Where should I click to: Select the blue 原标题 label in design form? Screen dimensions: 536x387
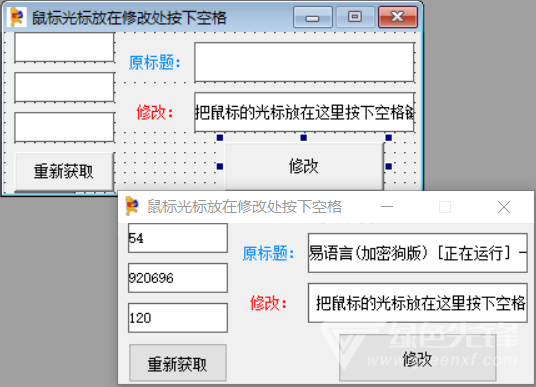pyautogui.click(x=155, y=63)
